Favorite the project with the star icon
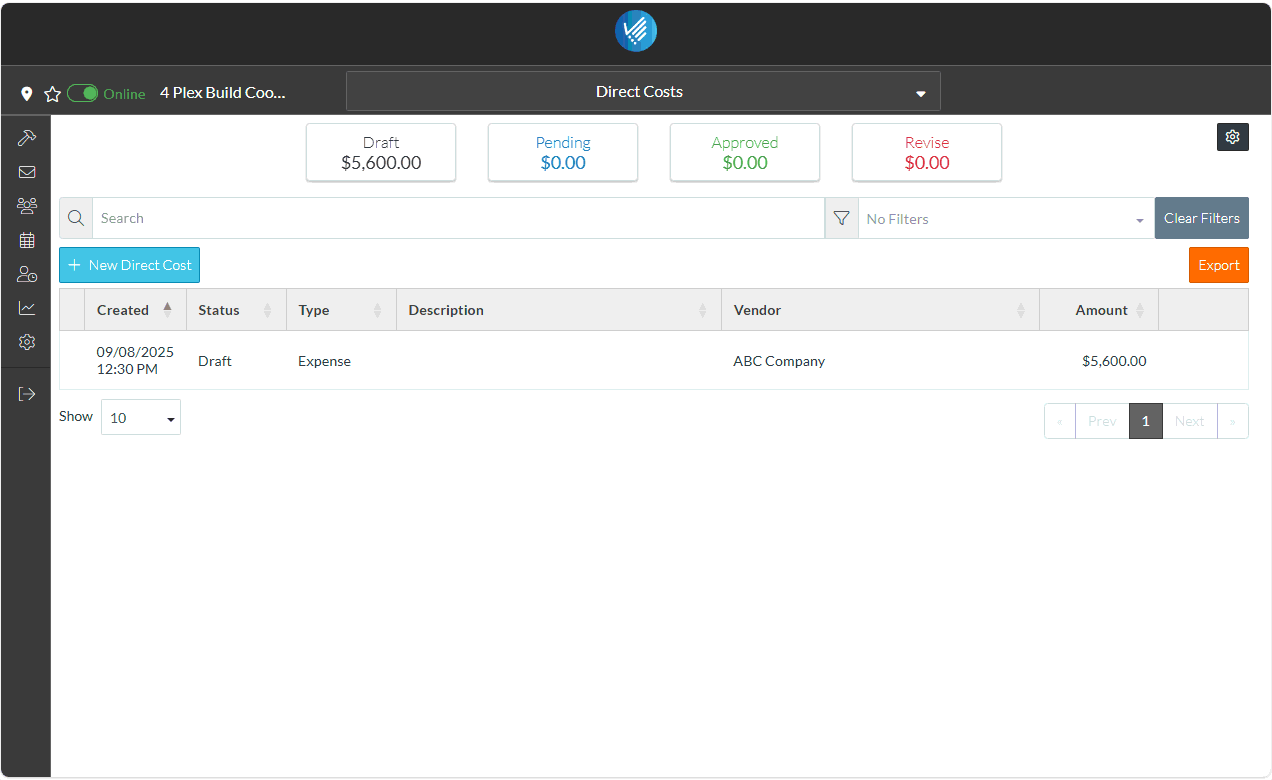Screen dimensions: 1272x780 click(53, 93)
